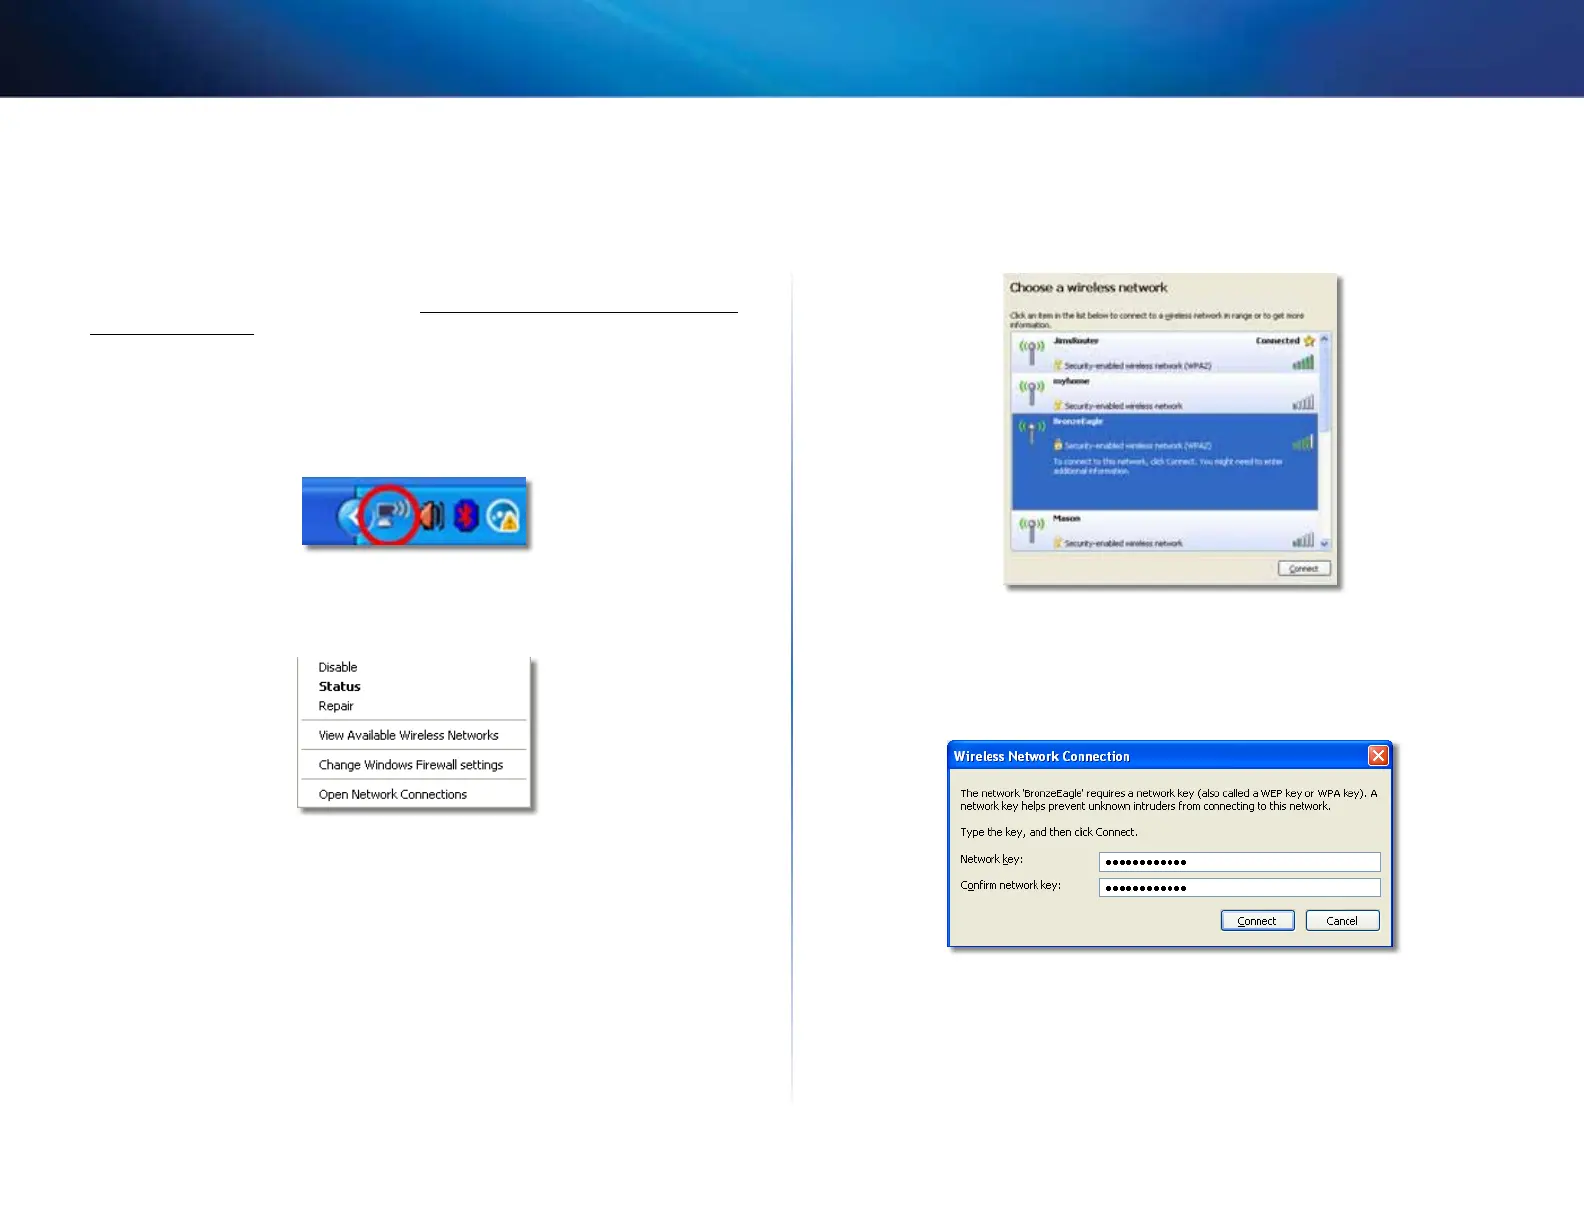Click the volume speaker tray icon
Image resolution: width=1584 pixels, height=1224 pixels.
tap(430, 516)
